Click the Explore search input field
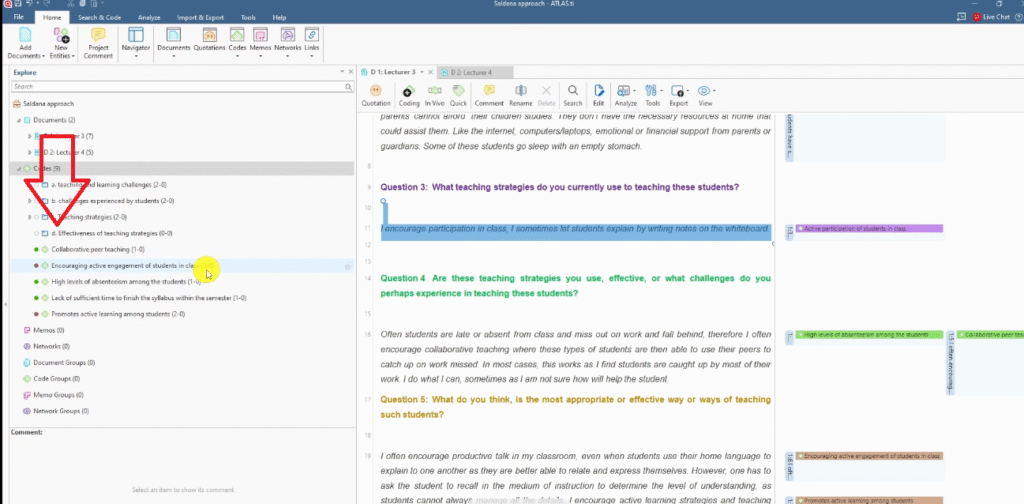This screenshot has width=1024, height=504. [x=180, y=87]
